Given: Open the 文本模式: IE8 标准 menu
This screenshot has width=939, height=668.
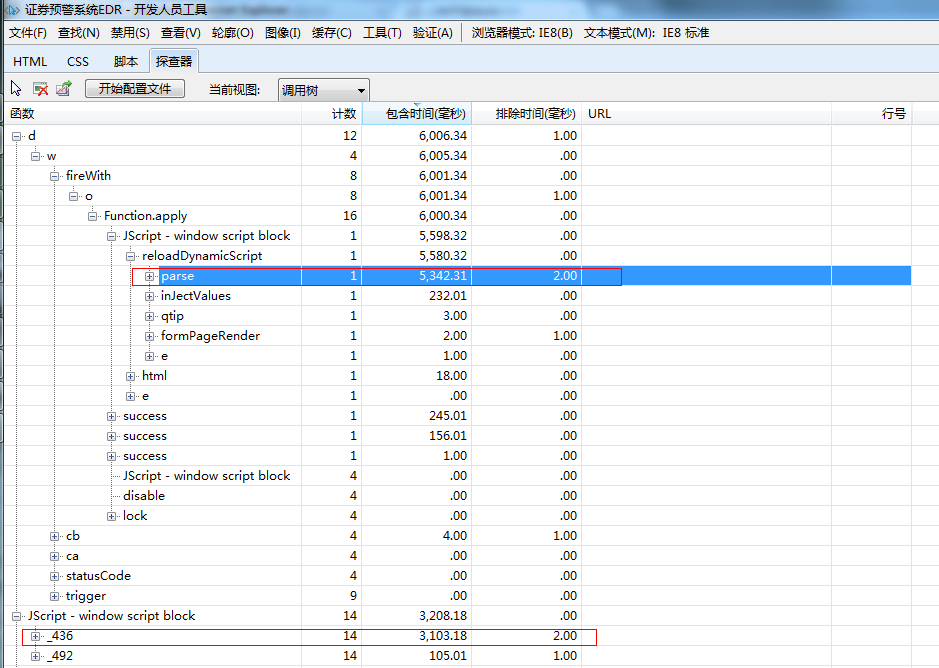Looking at the screenshot, I should point(646,33).
